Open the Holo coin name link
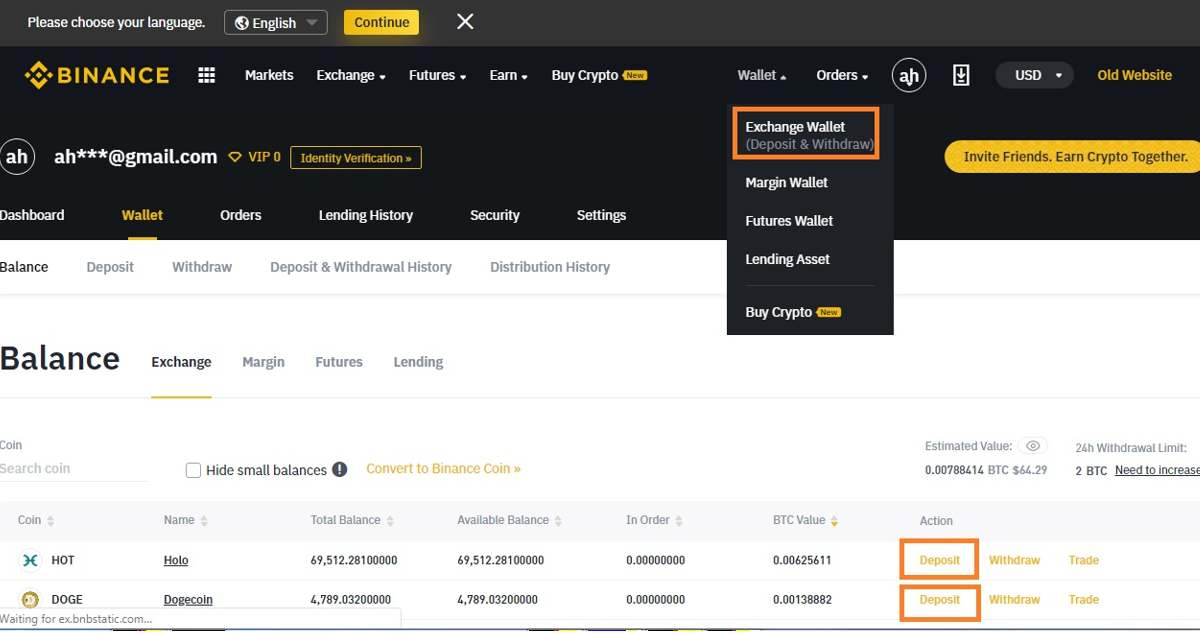Image resolution: width=1200 pixels, height=633 pixels. pyautogui.click(x=176, y=561)
